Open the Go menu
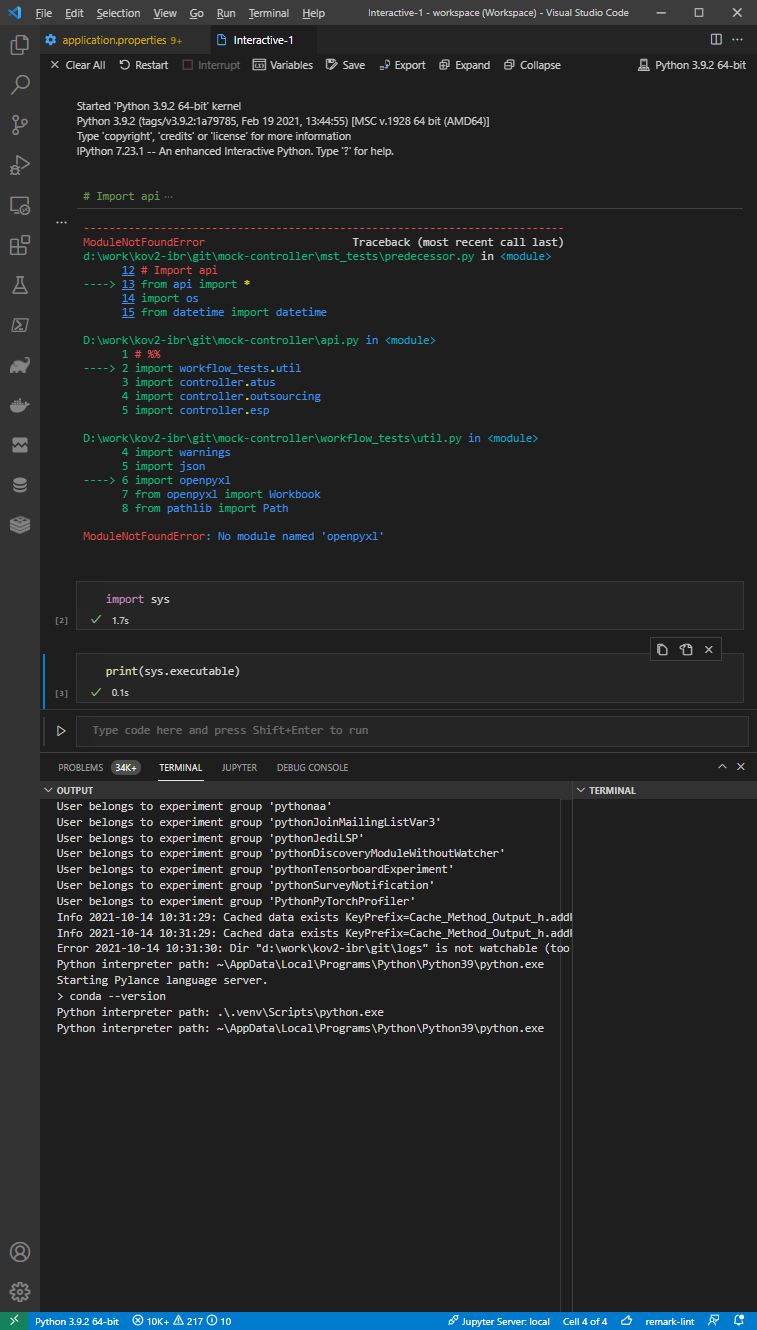 196,13
